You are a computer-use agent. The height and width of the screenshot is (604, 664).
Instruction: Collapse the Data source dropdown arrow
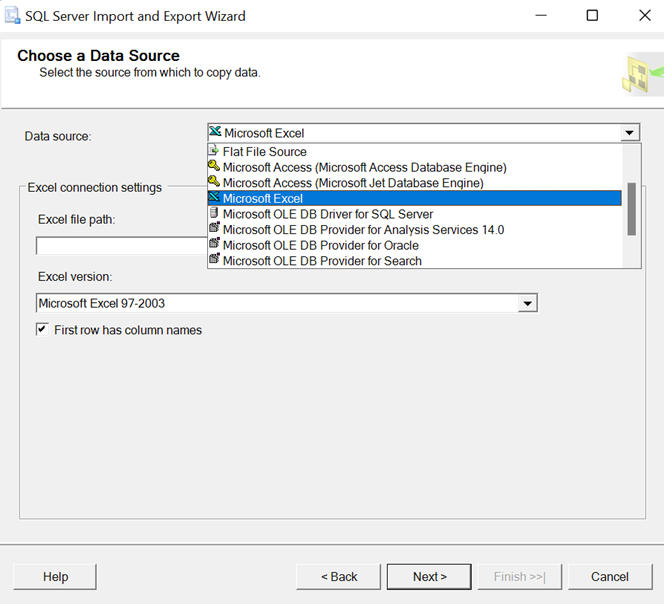pos(629,133)
